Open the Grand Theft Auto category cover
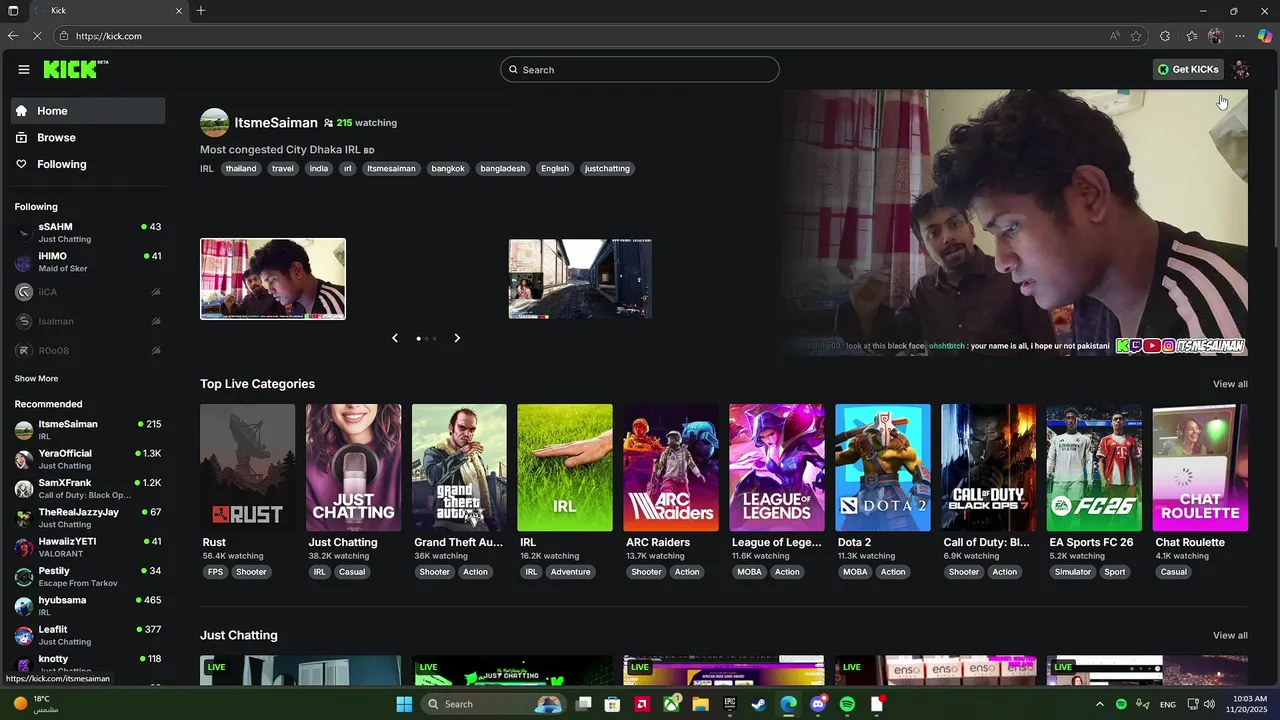 pos(459,467)
